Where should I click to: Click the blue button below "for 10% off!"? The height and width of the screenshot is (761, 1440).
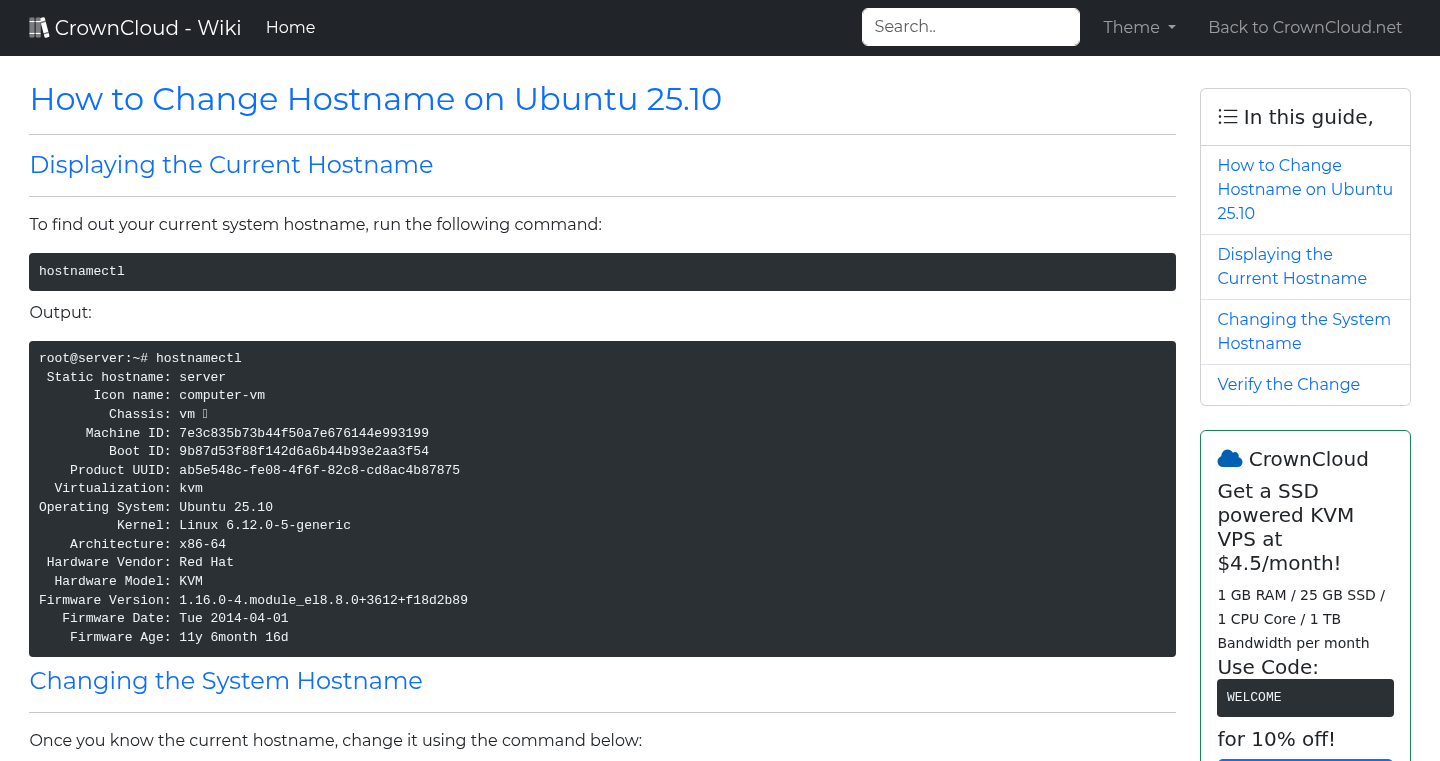1305,758
